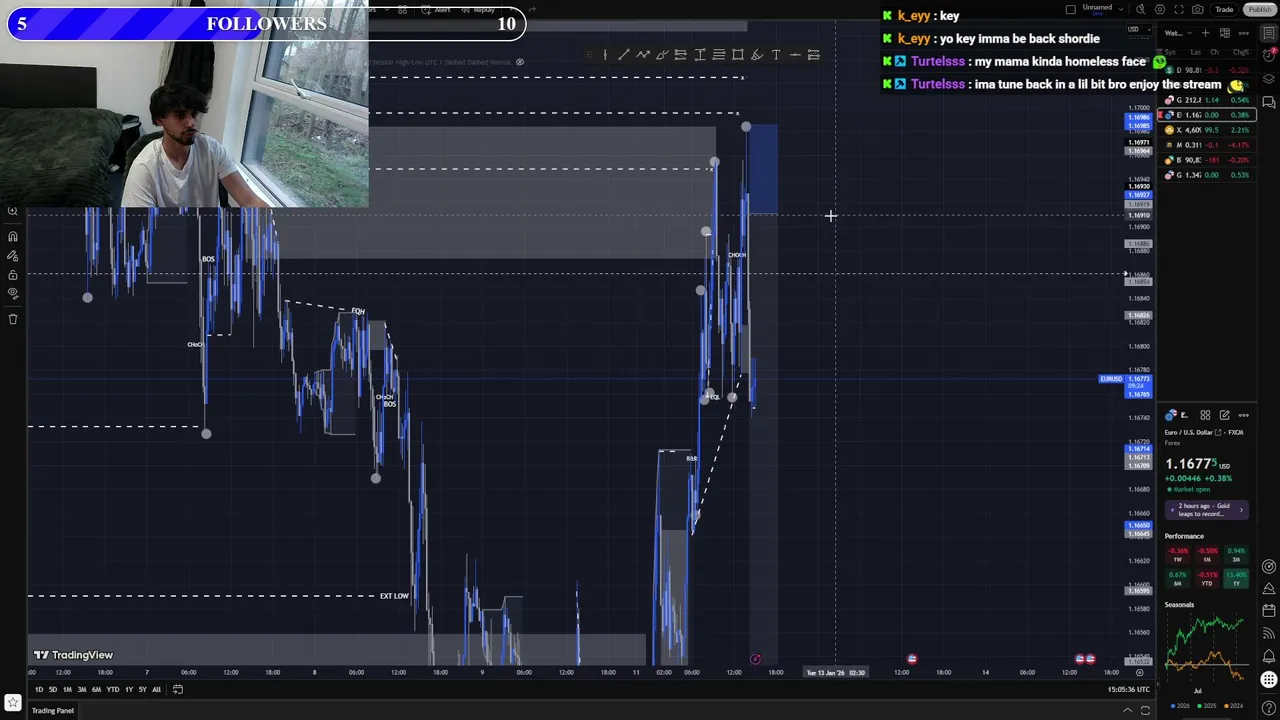Set date range to 1D

39,690
